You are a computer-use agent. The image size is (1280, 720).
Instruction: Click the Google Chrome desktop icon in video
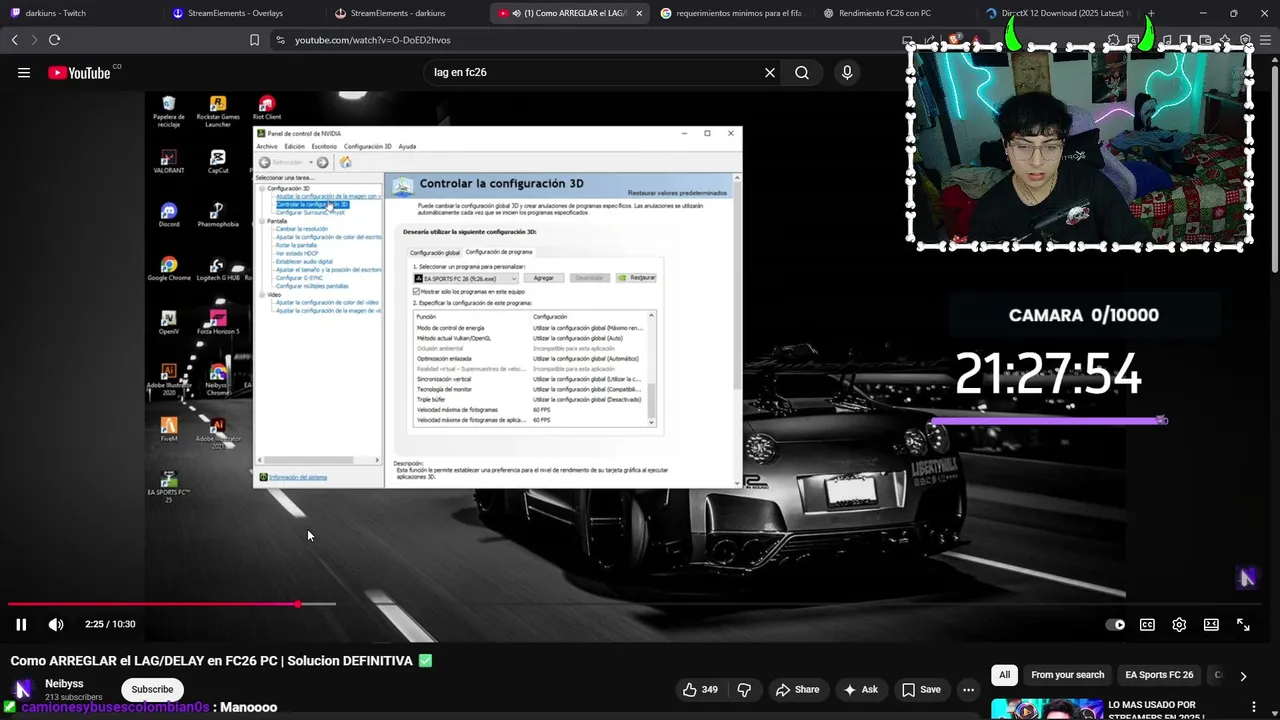[169, 269]
